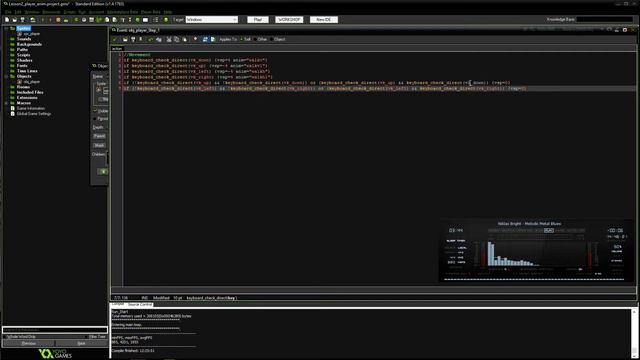Click music player seek bar

point(534,280)
